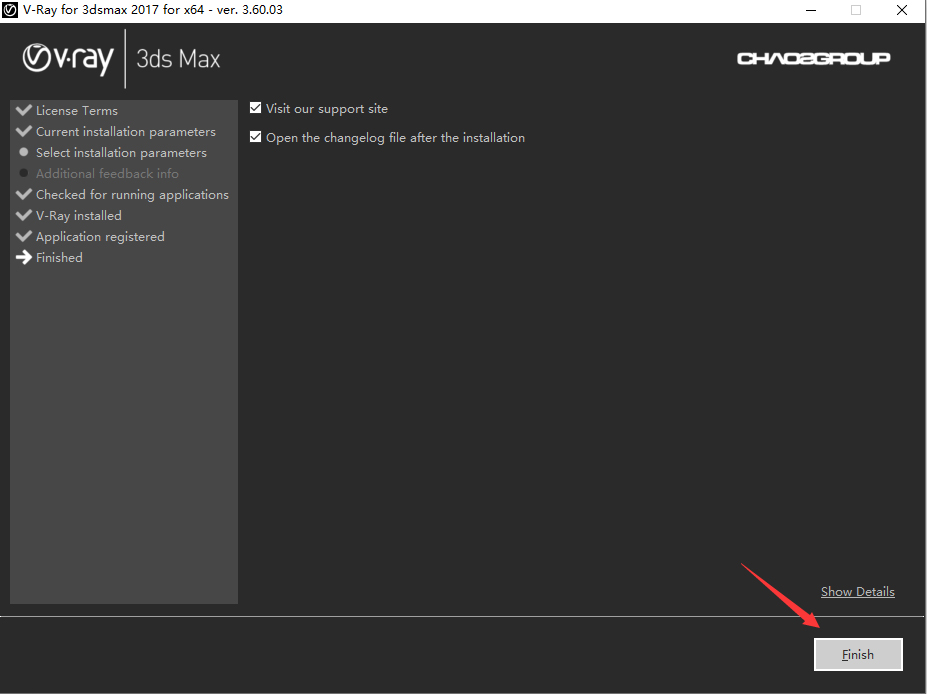The width and height of the screenshot is (927, 694).
Task: Click checkmark next to V-Ray installed
Action: [24, 215]
